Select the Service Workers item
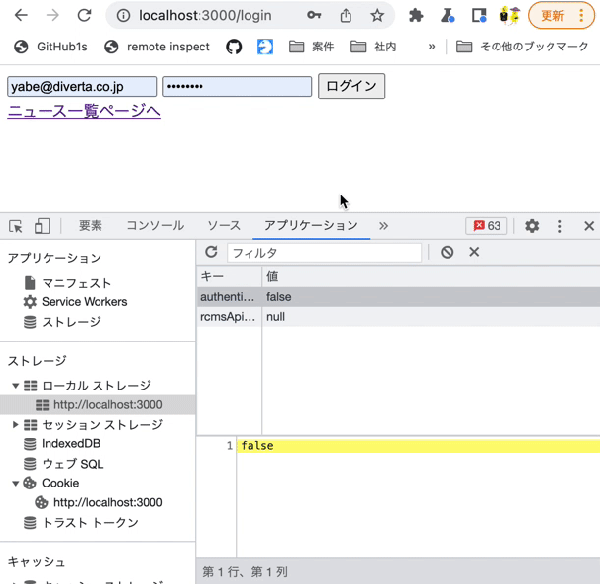The image size is (600, 584). (85, 302)
